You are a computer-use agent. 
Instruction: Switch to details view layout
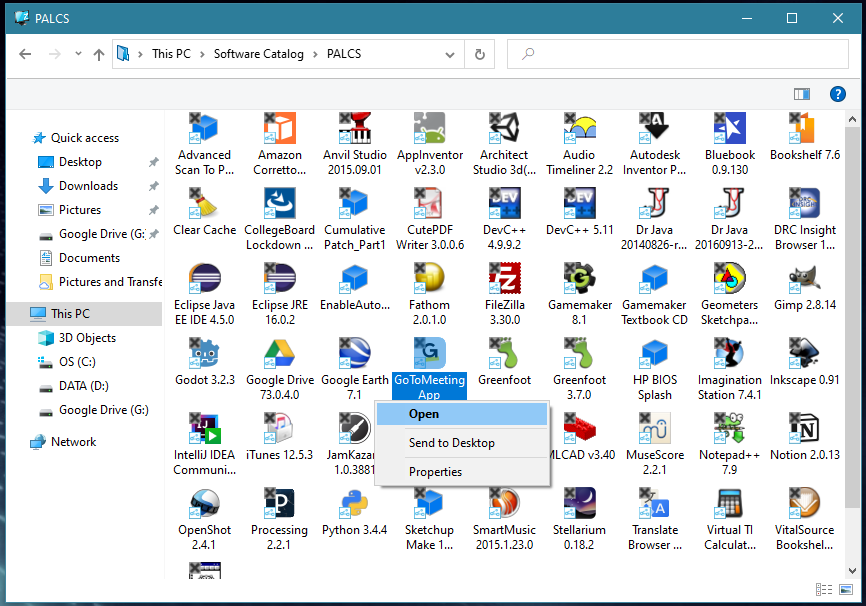coord(823,589)
